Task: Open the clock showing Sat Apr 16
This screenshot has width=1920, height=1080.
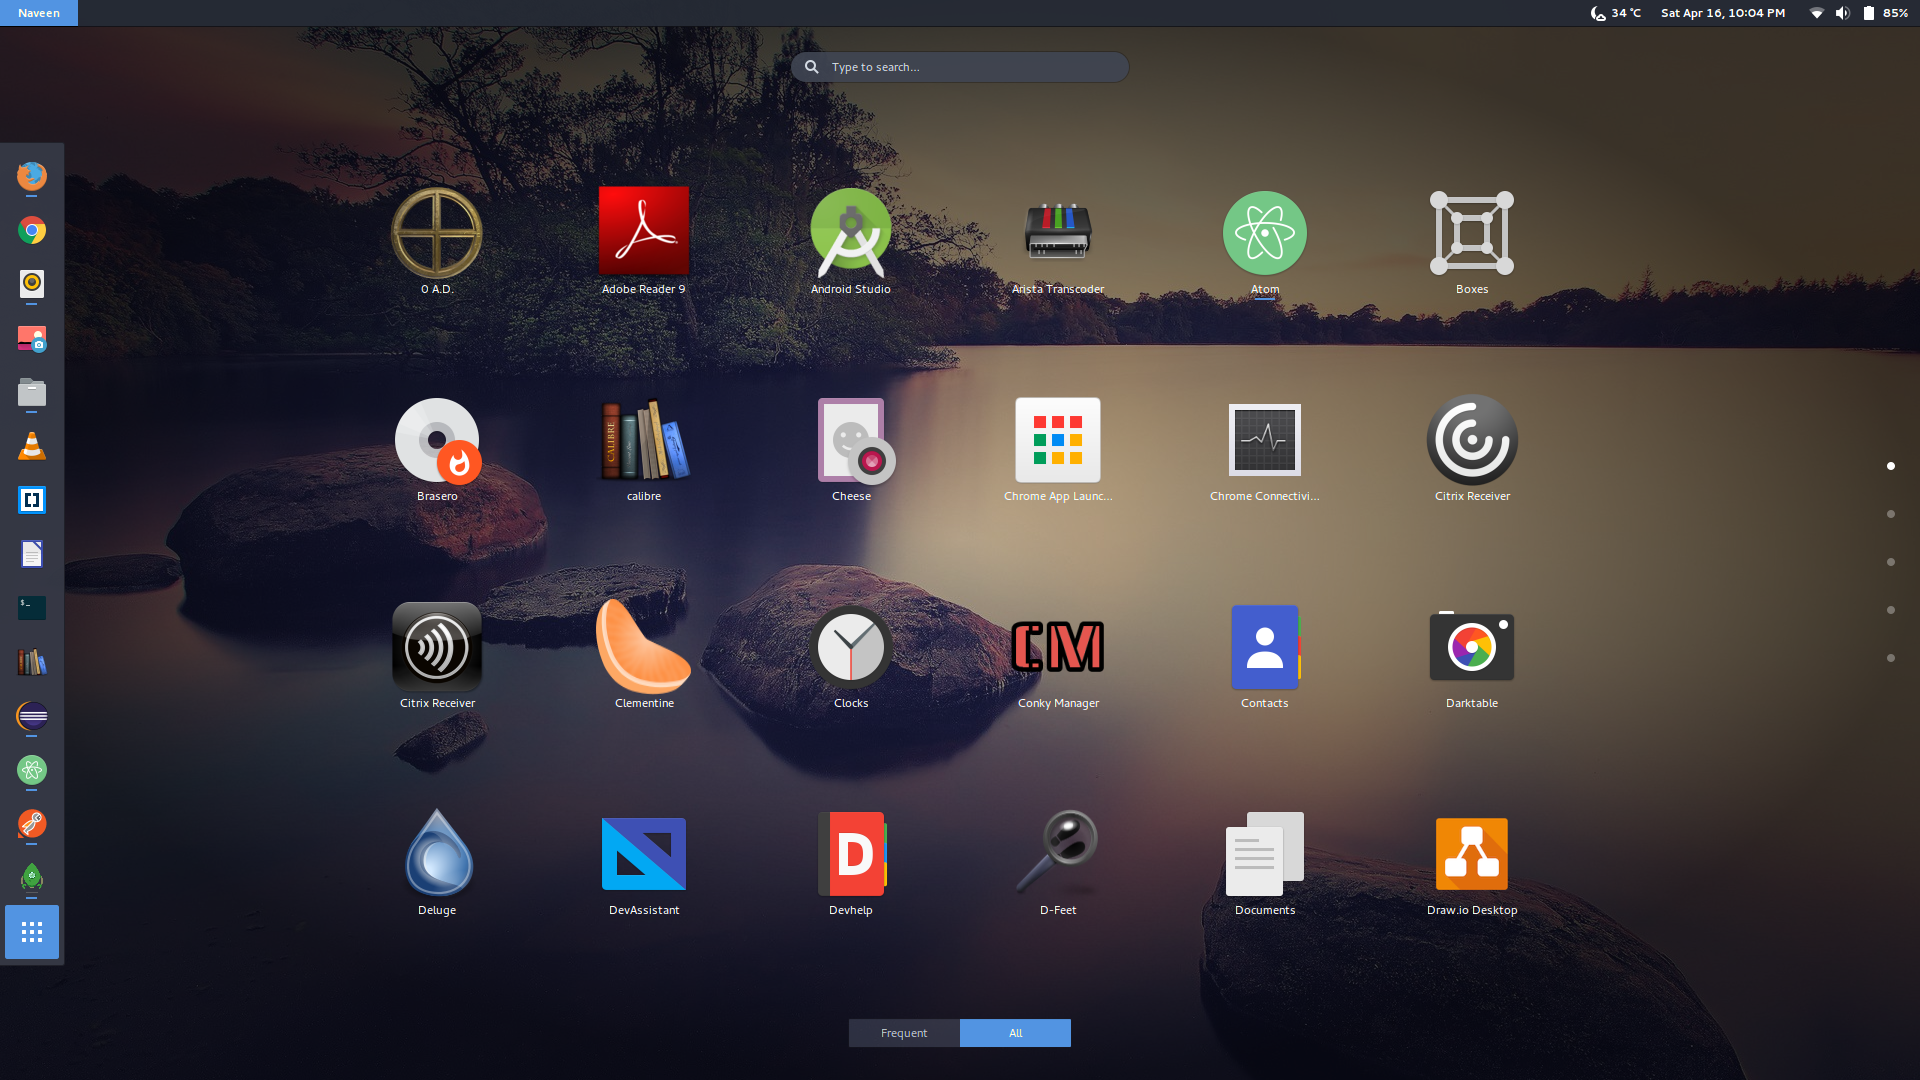Action: tap(1723, 13)
